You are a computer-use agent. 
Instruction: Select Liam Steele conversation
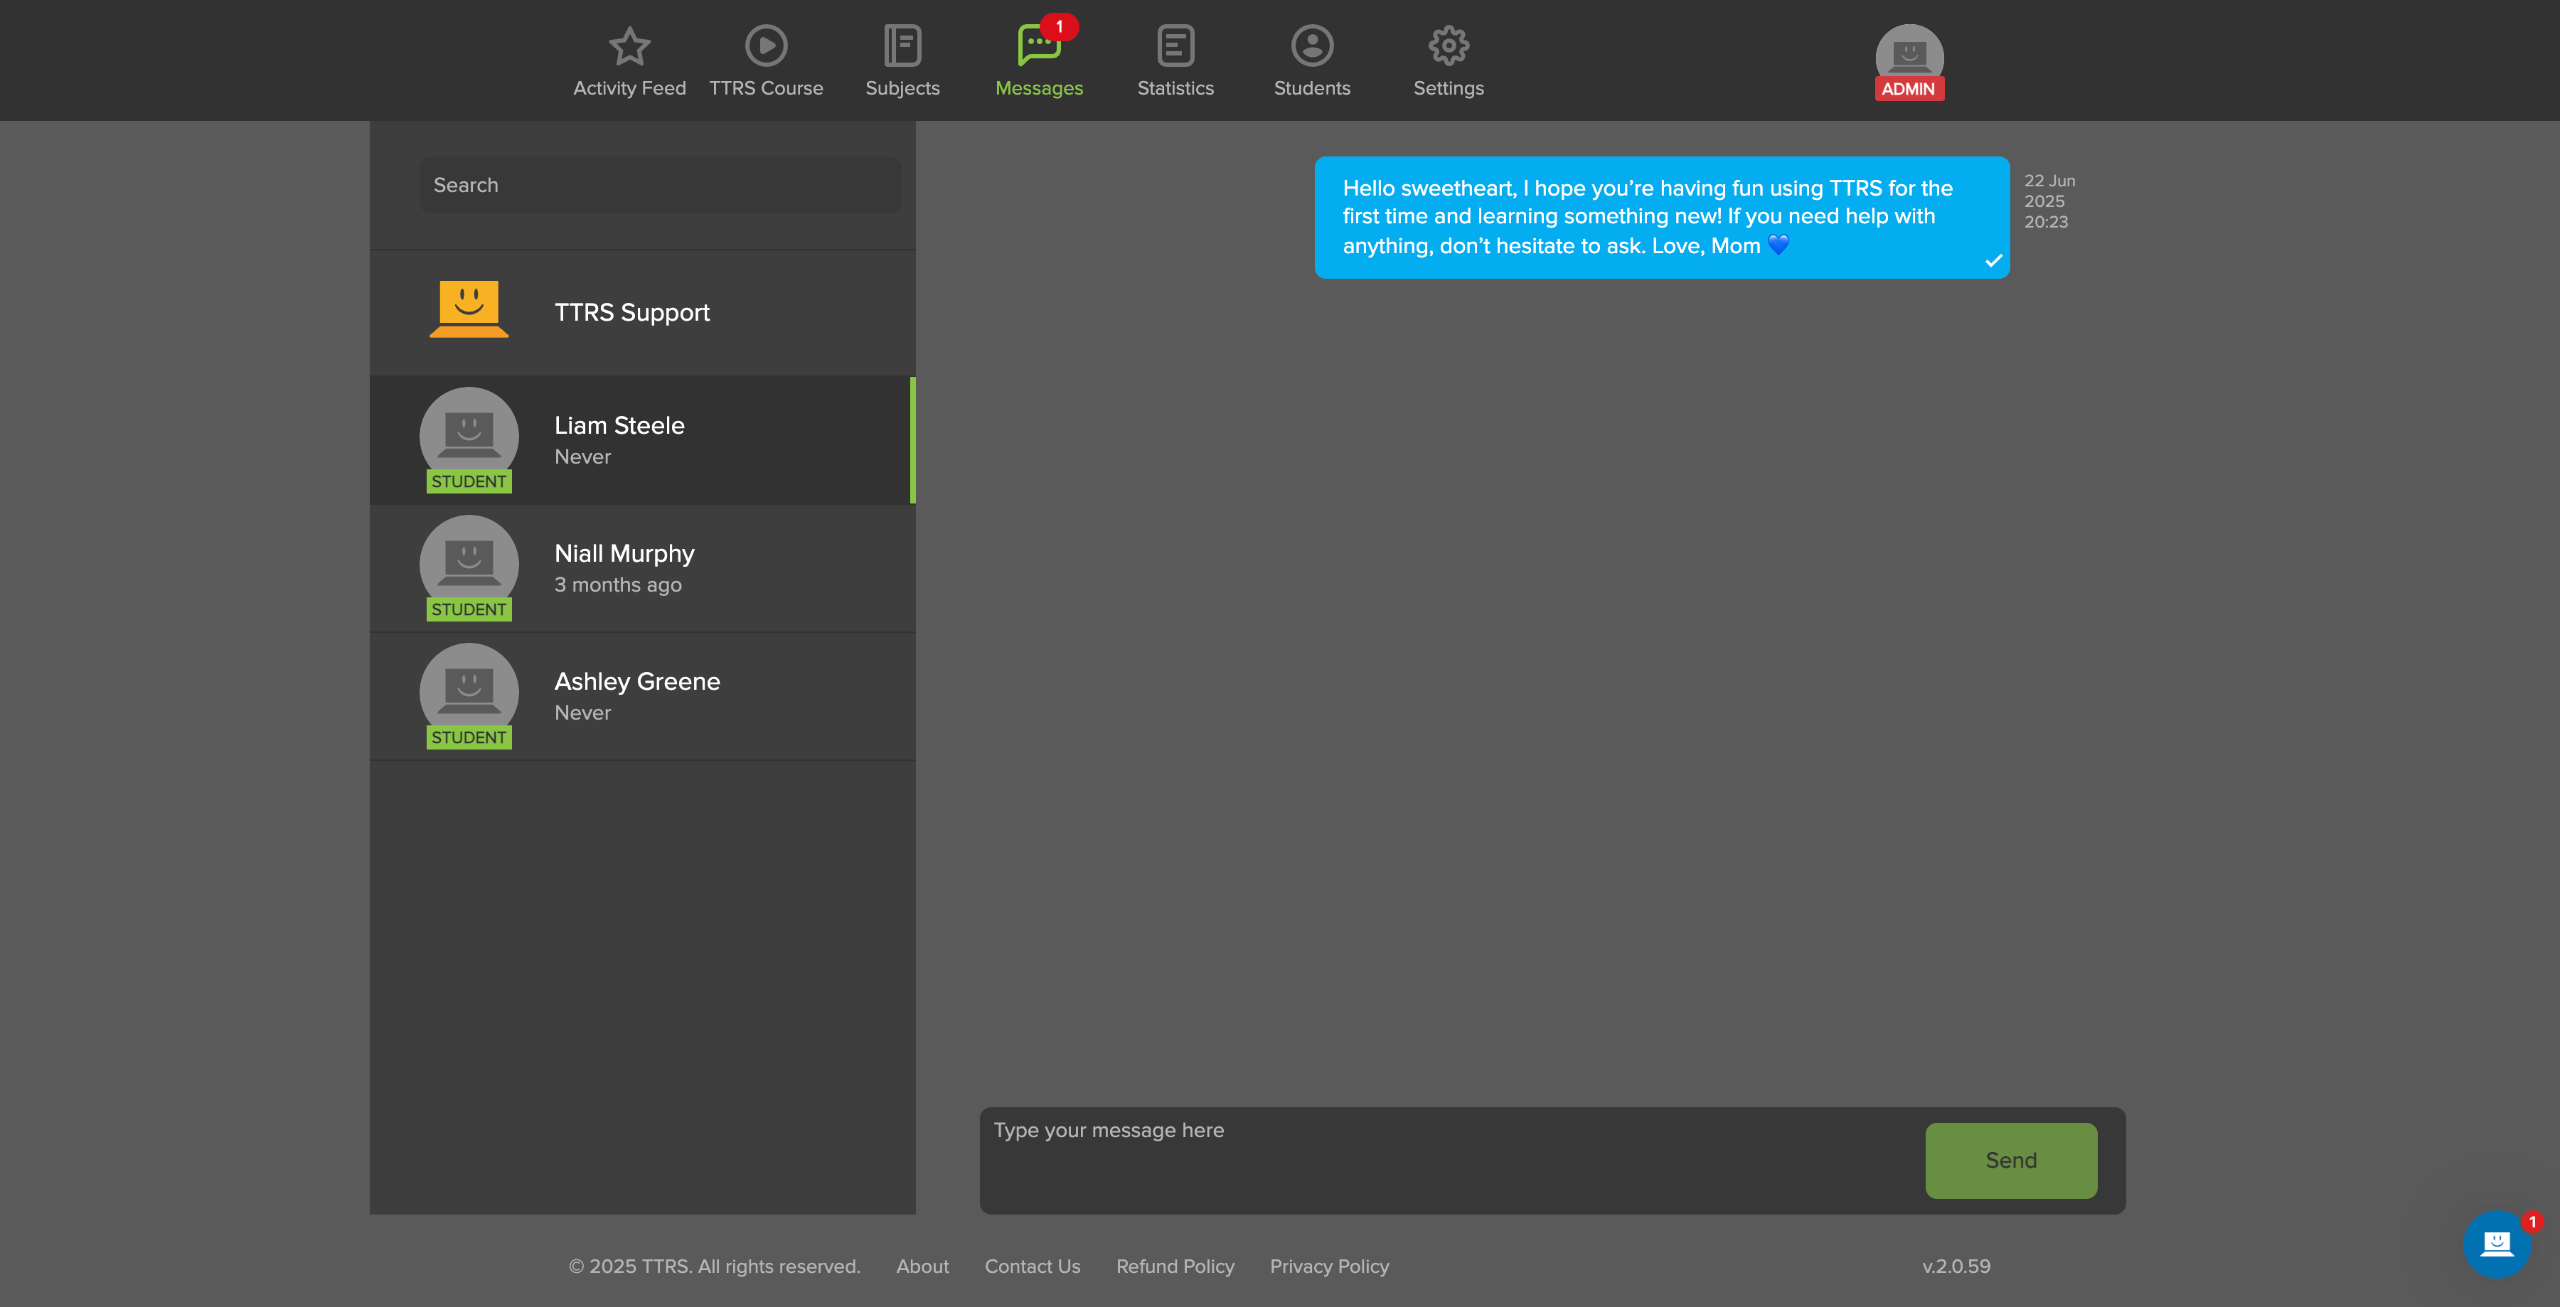(642, 440)
